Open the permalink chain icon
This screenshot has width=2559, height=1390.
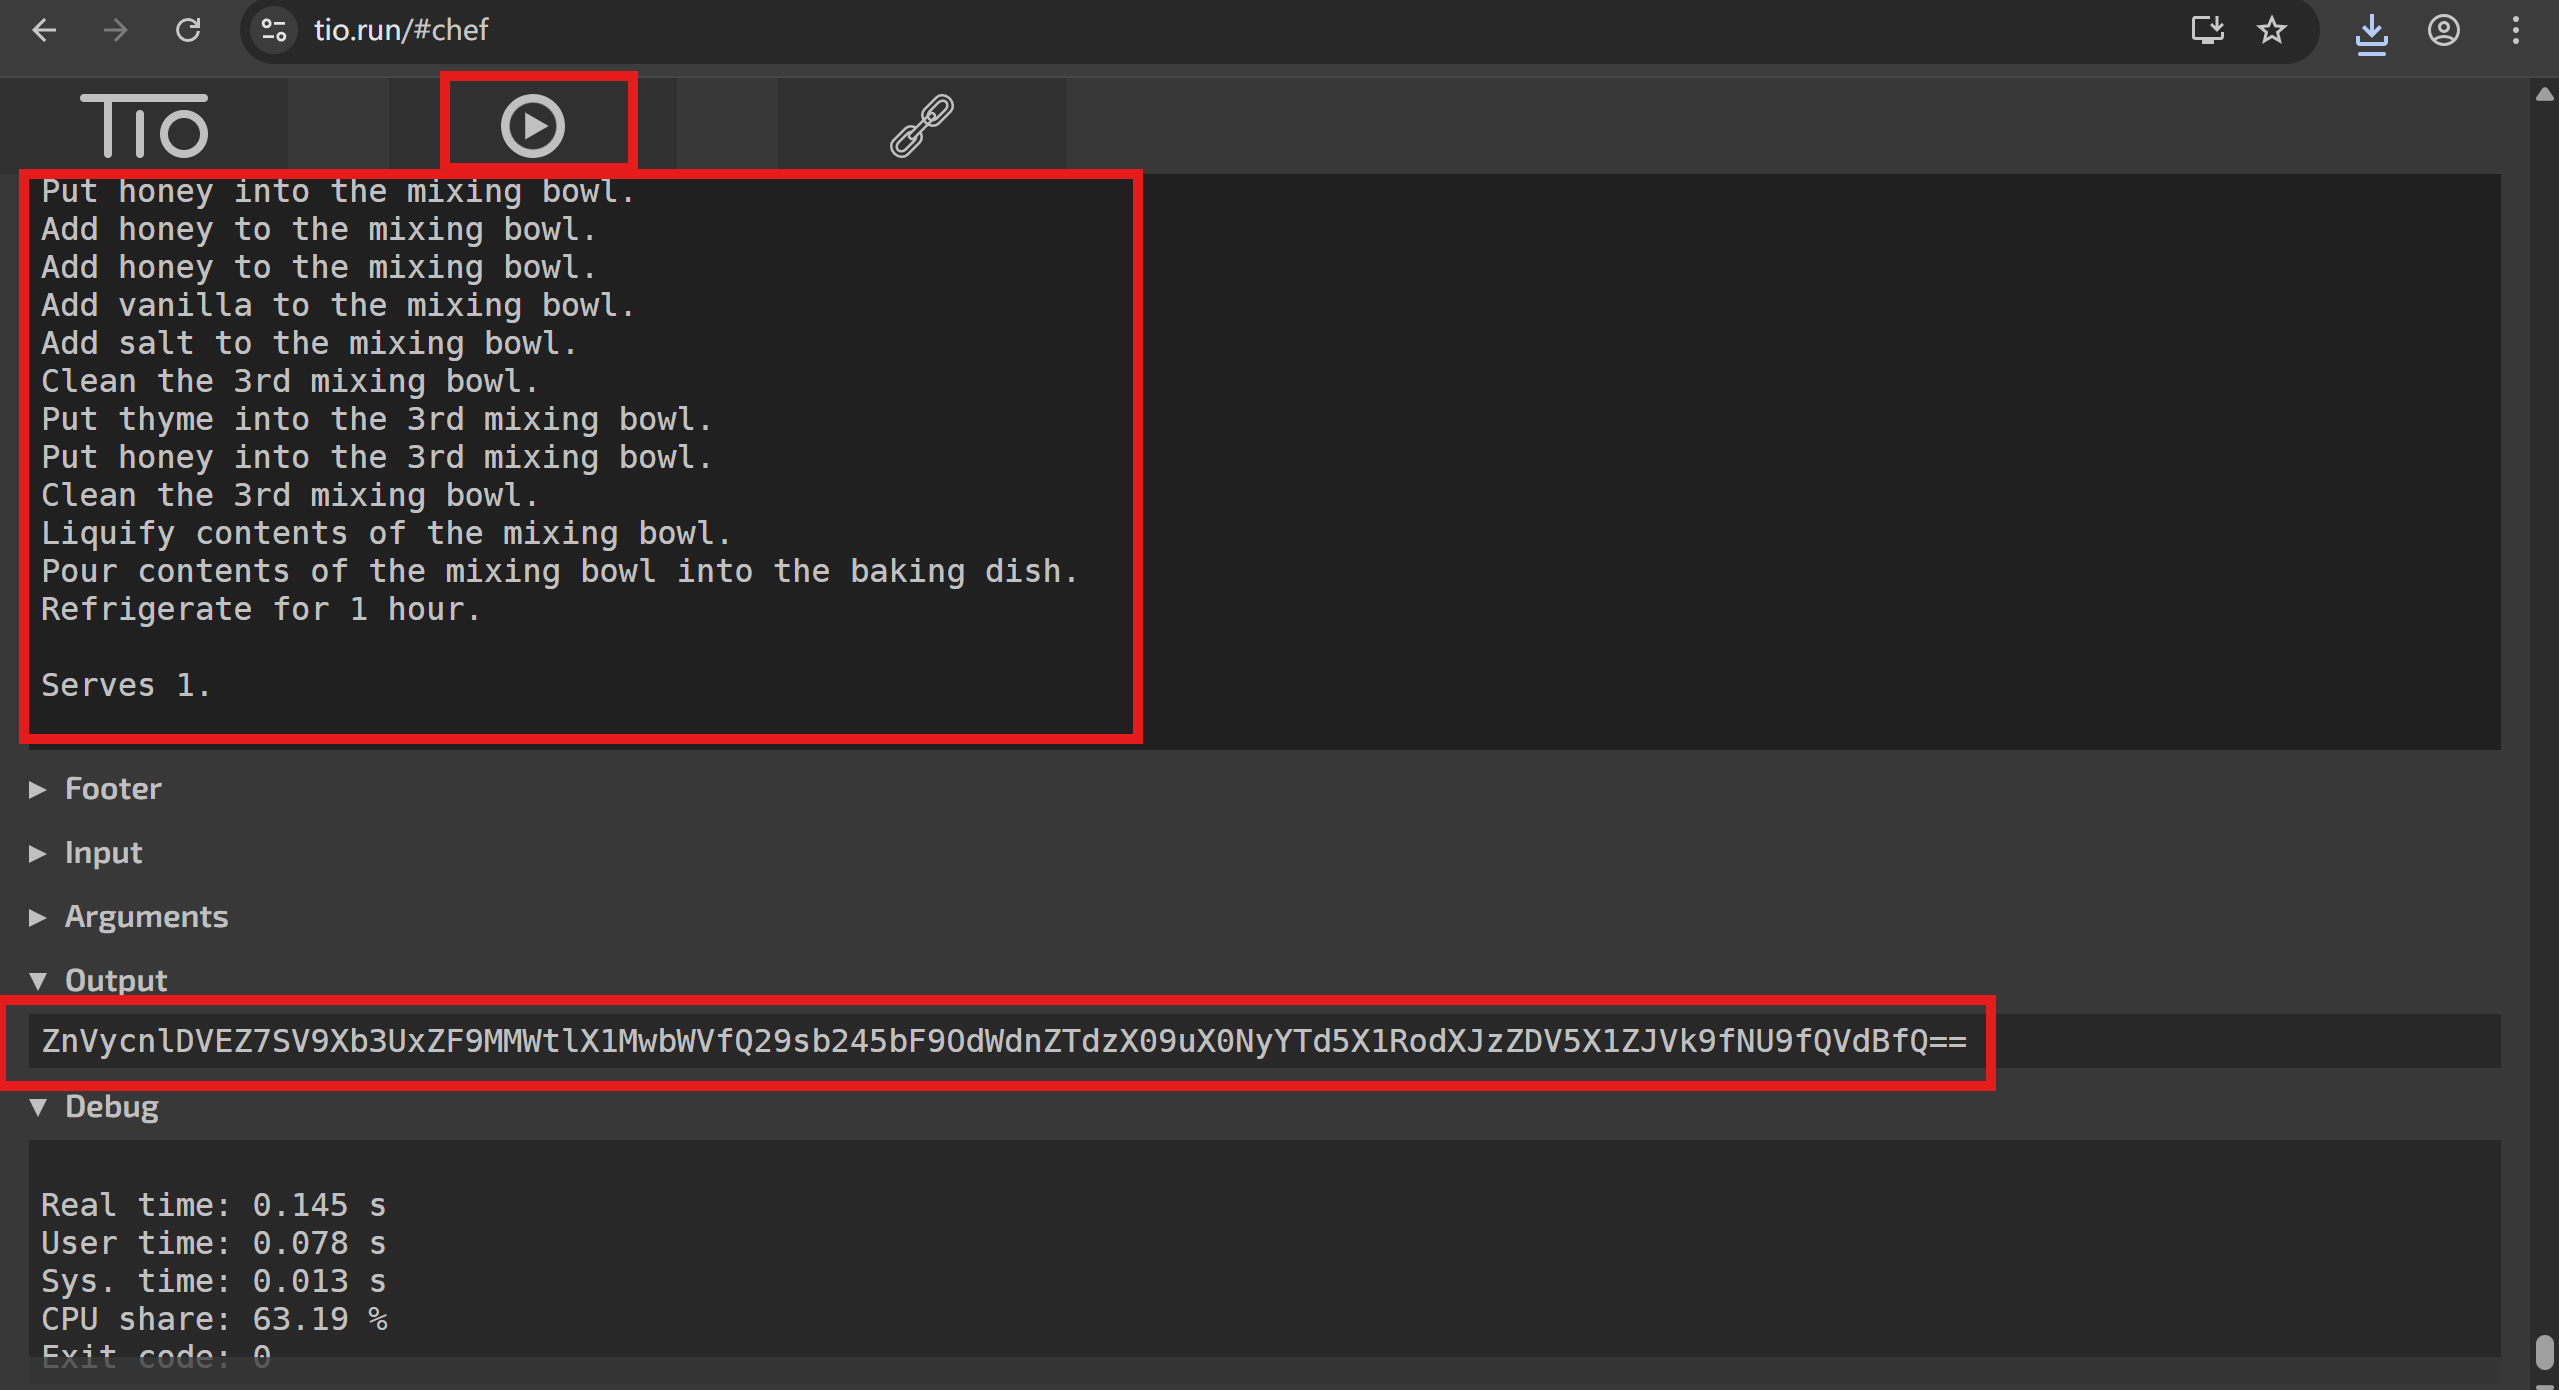(921, 126)
